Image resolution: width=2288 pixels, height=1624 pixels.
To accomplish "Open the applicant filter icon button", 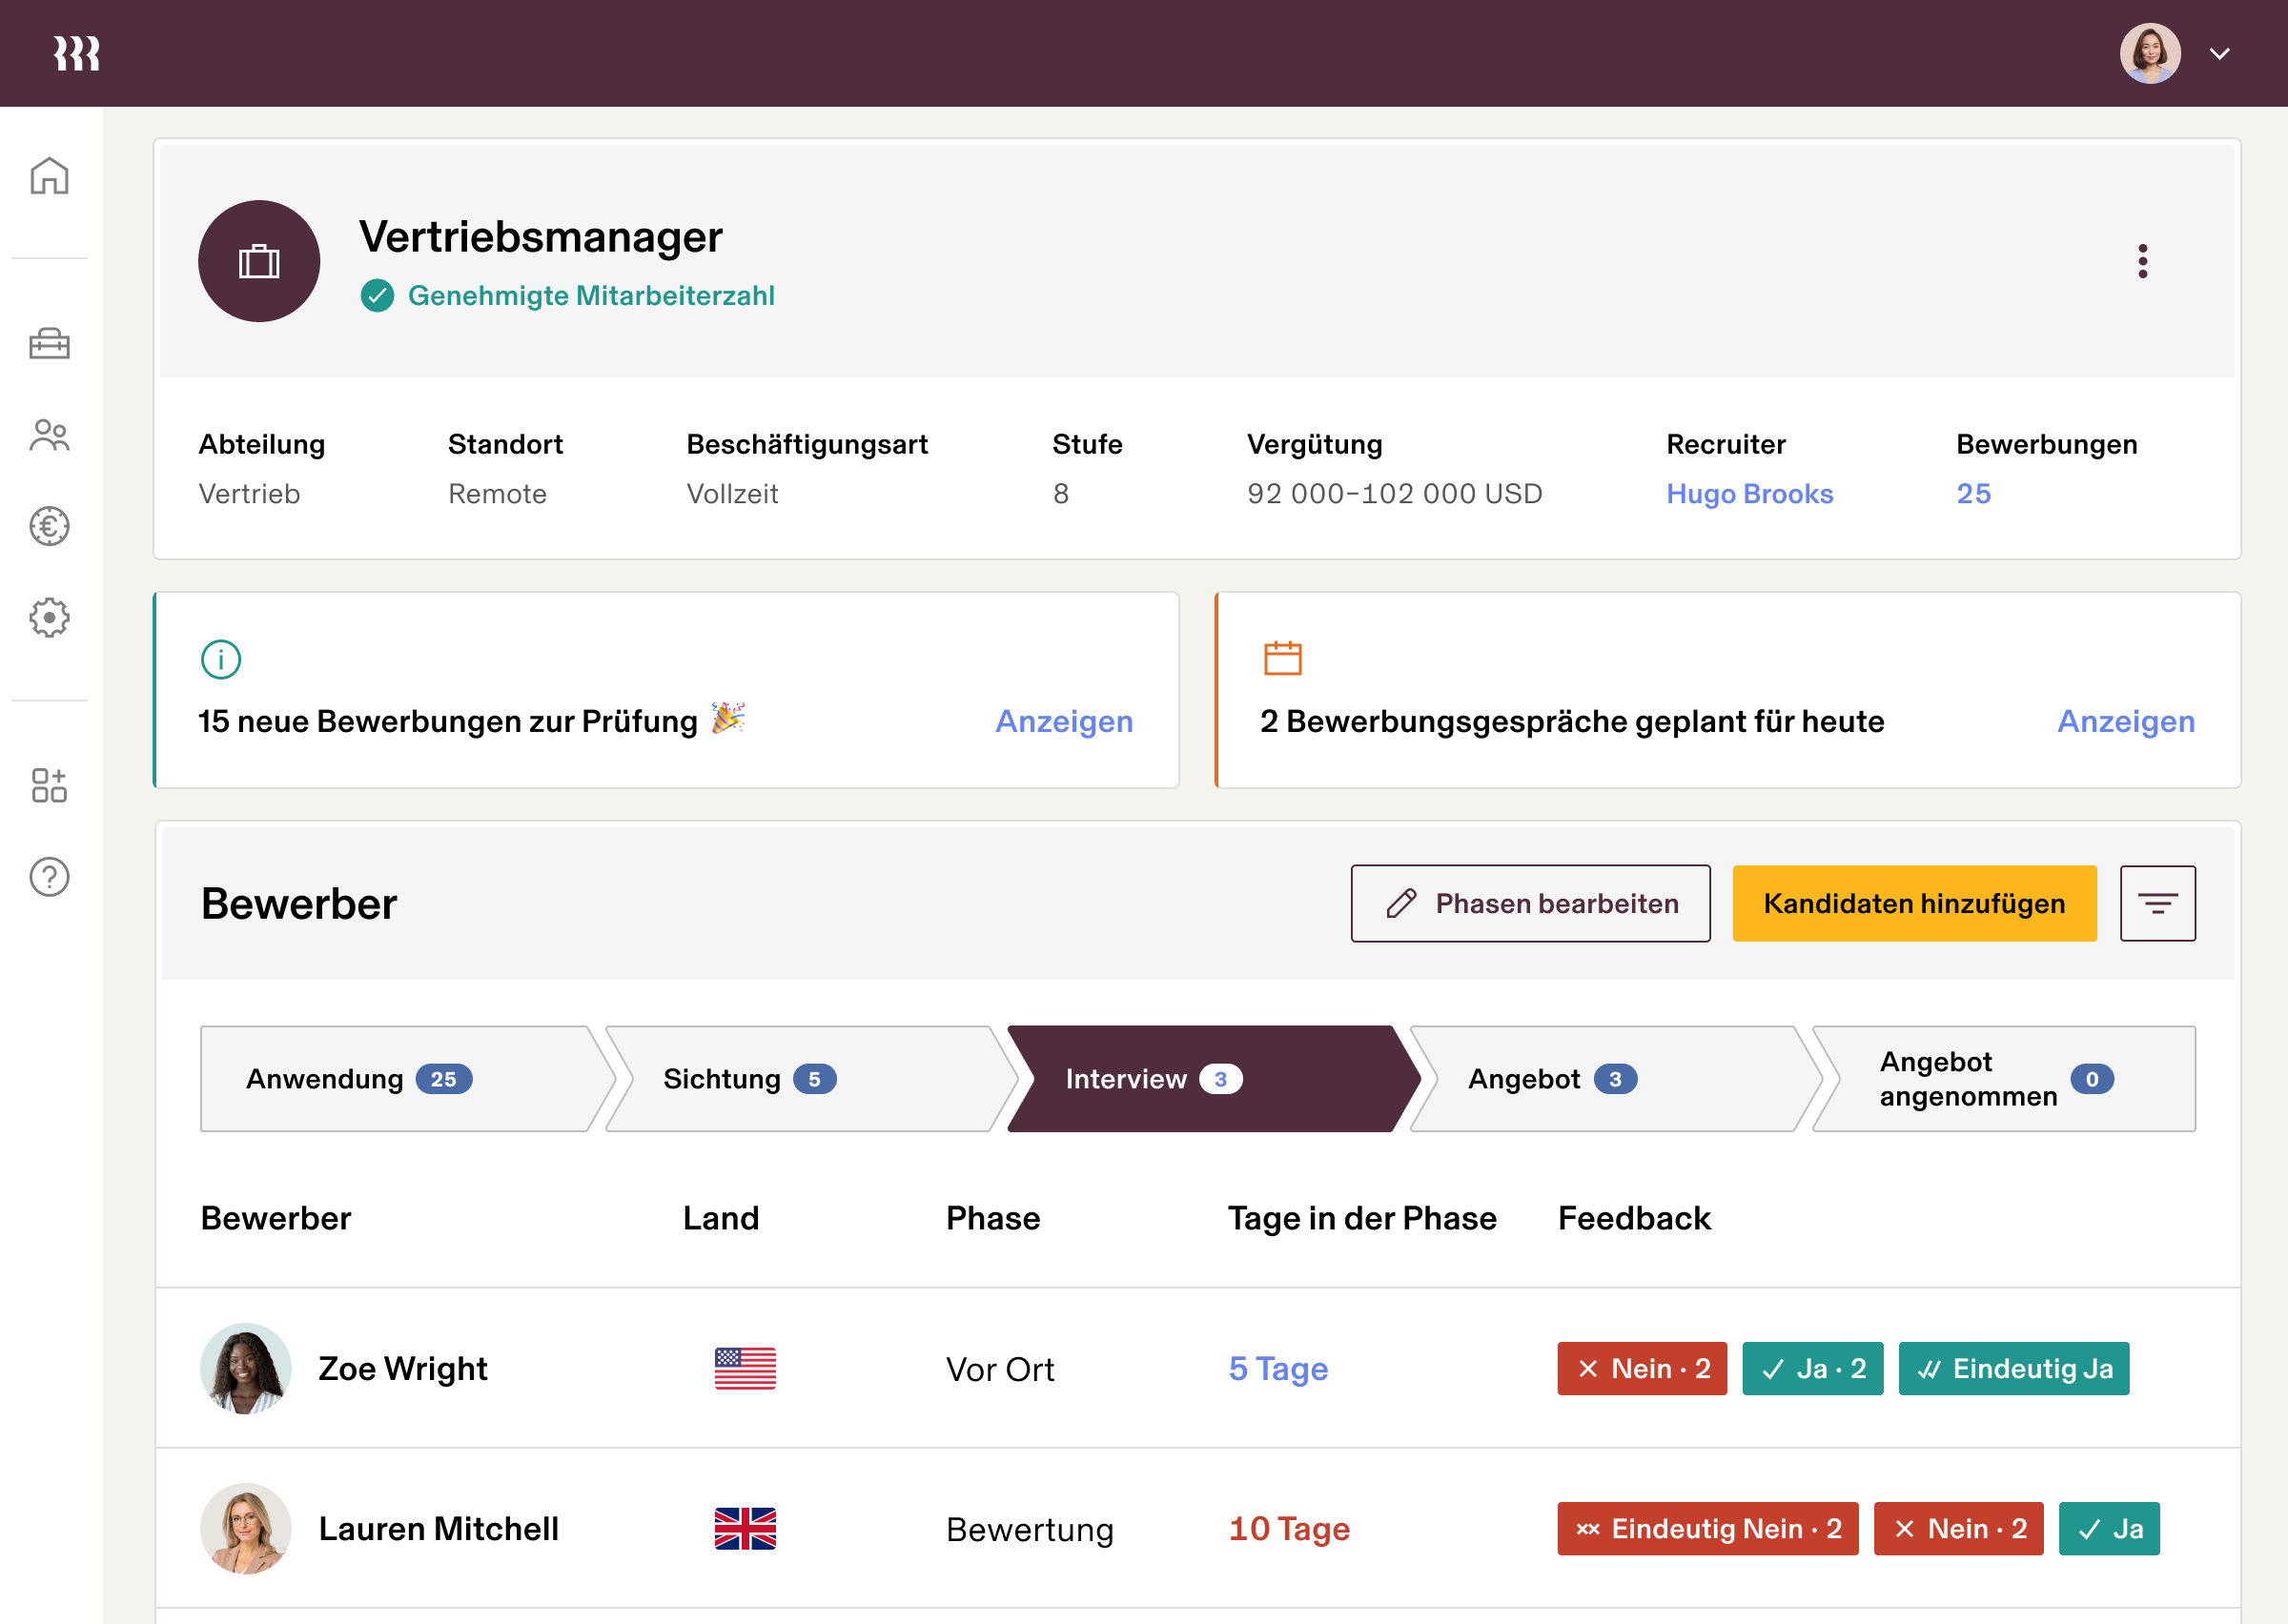I will [x=2157, y=903].
